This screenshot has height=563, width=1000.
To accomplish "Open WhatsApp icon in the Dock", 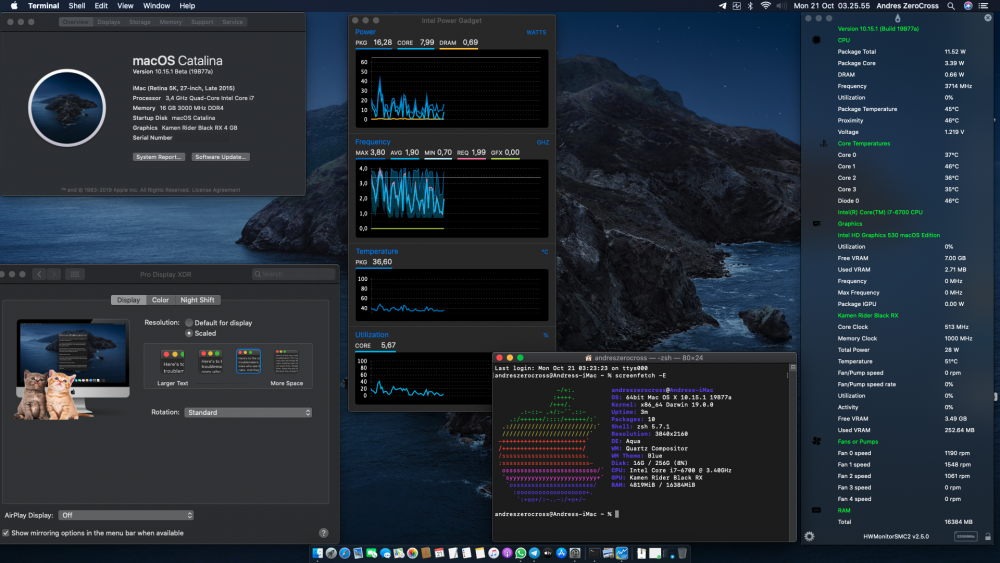I will pyautogui.click(x=520, y=553).
